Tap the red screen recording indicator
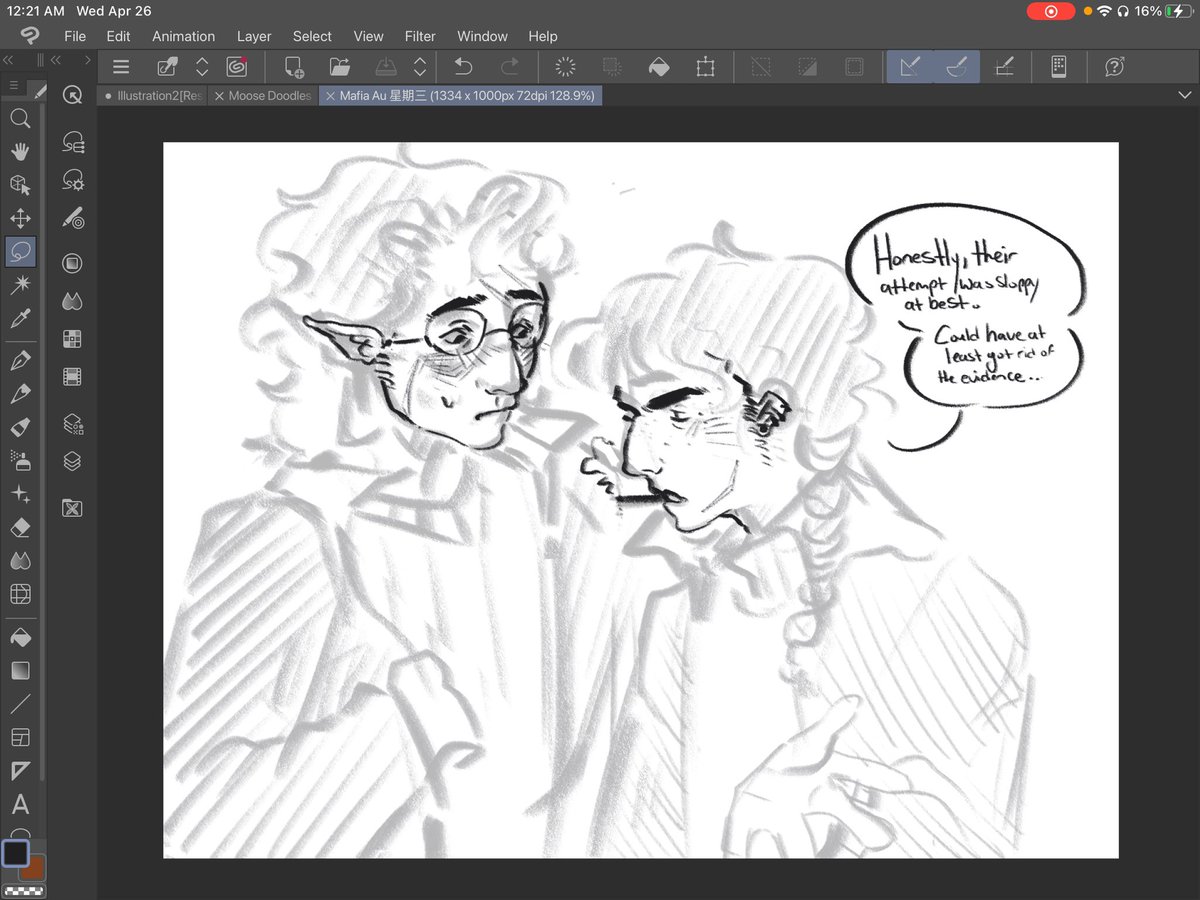This screenshot has width=1200, height=900. pos(1051,11)
